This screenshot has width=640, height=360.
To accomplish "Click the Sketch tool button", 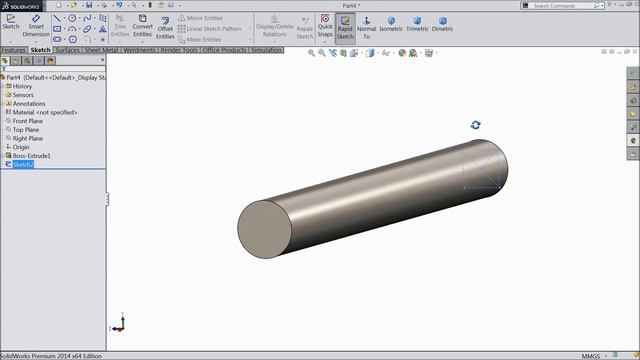I will pyautogui.click(x=11, y=22).
